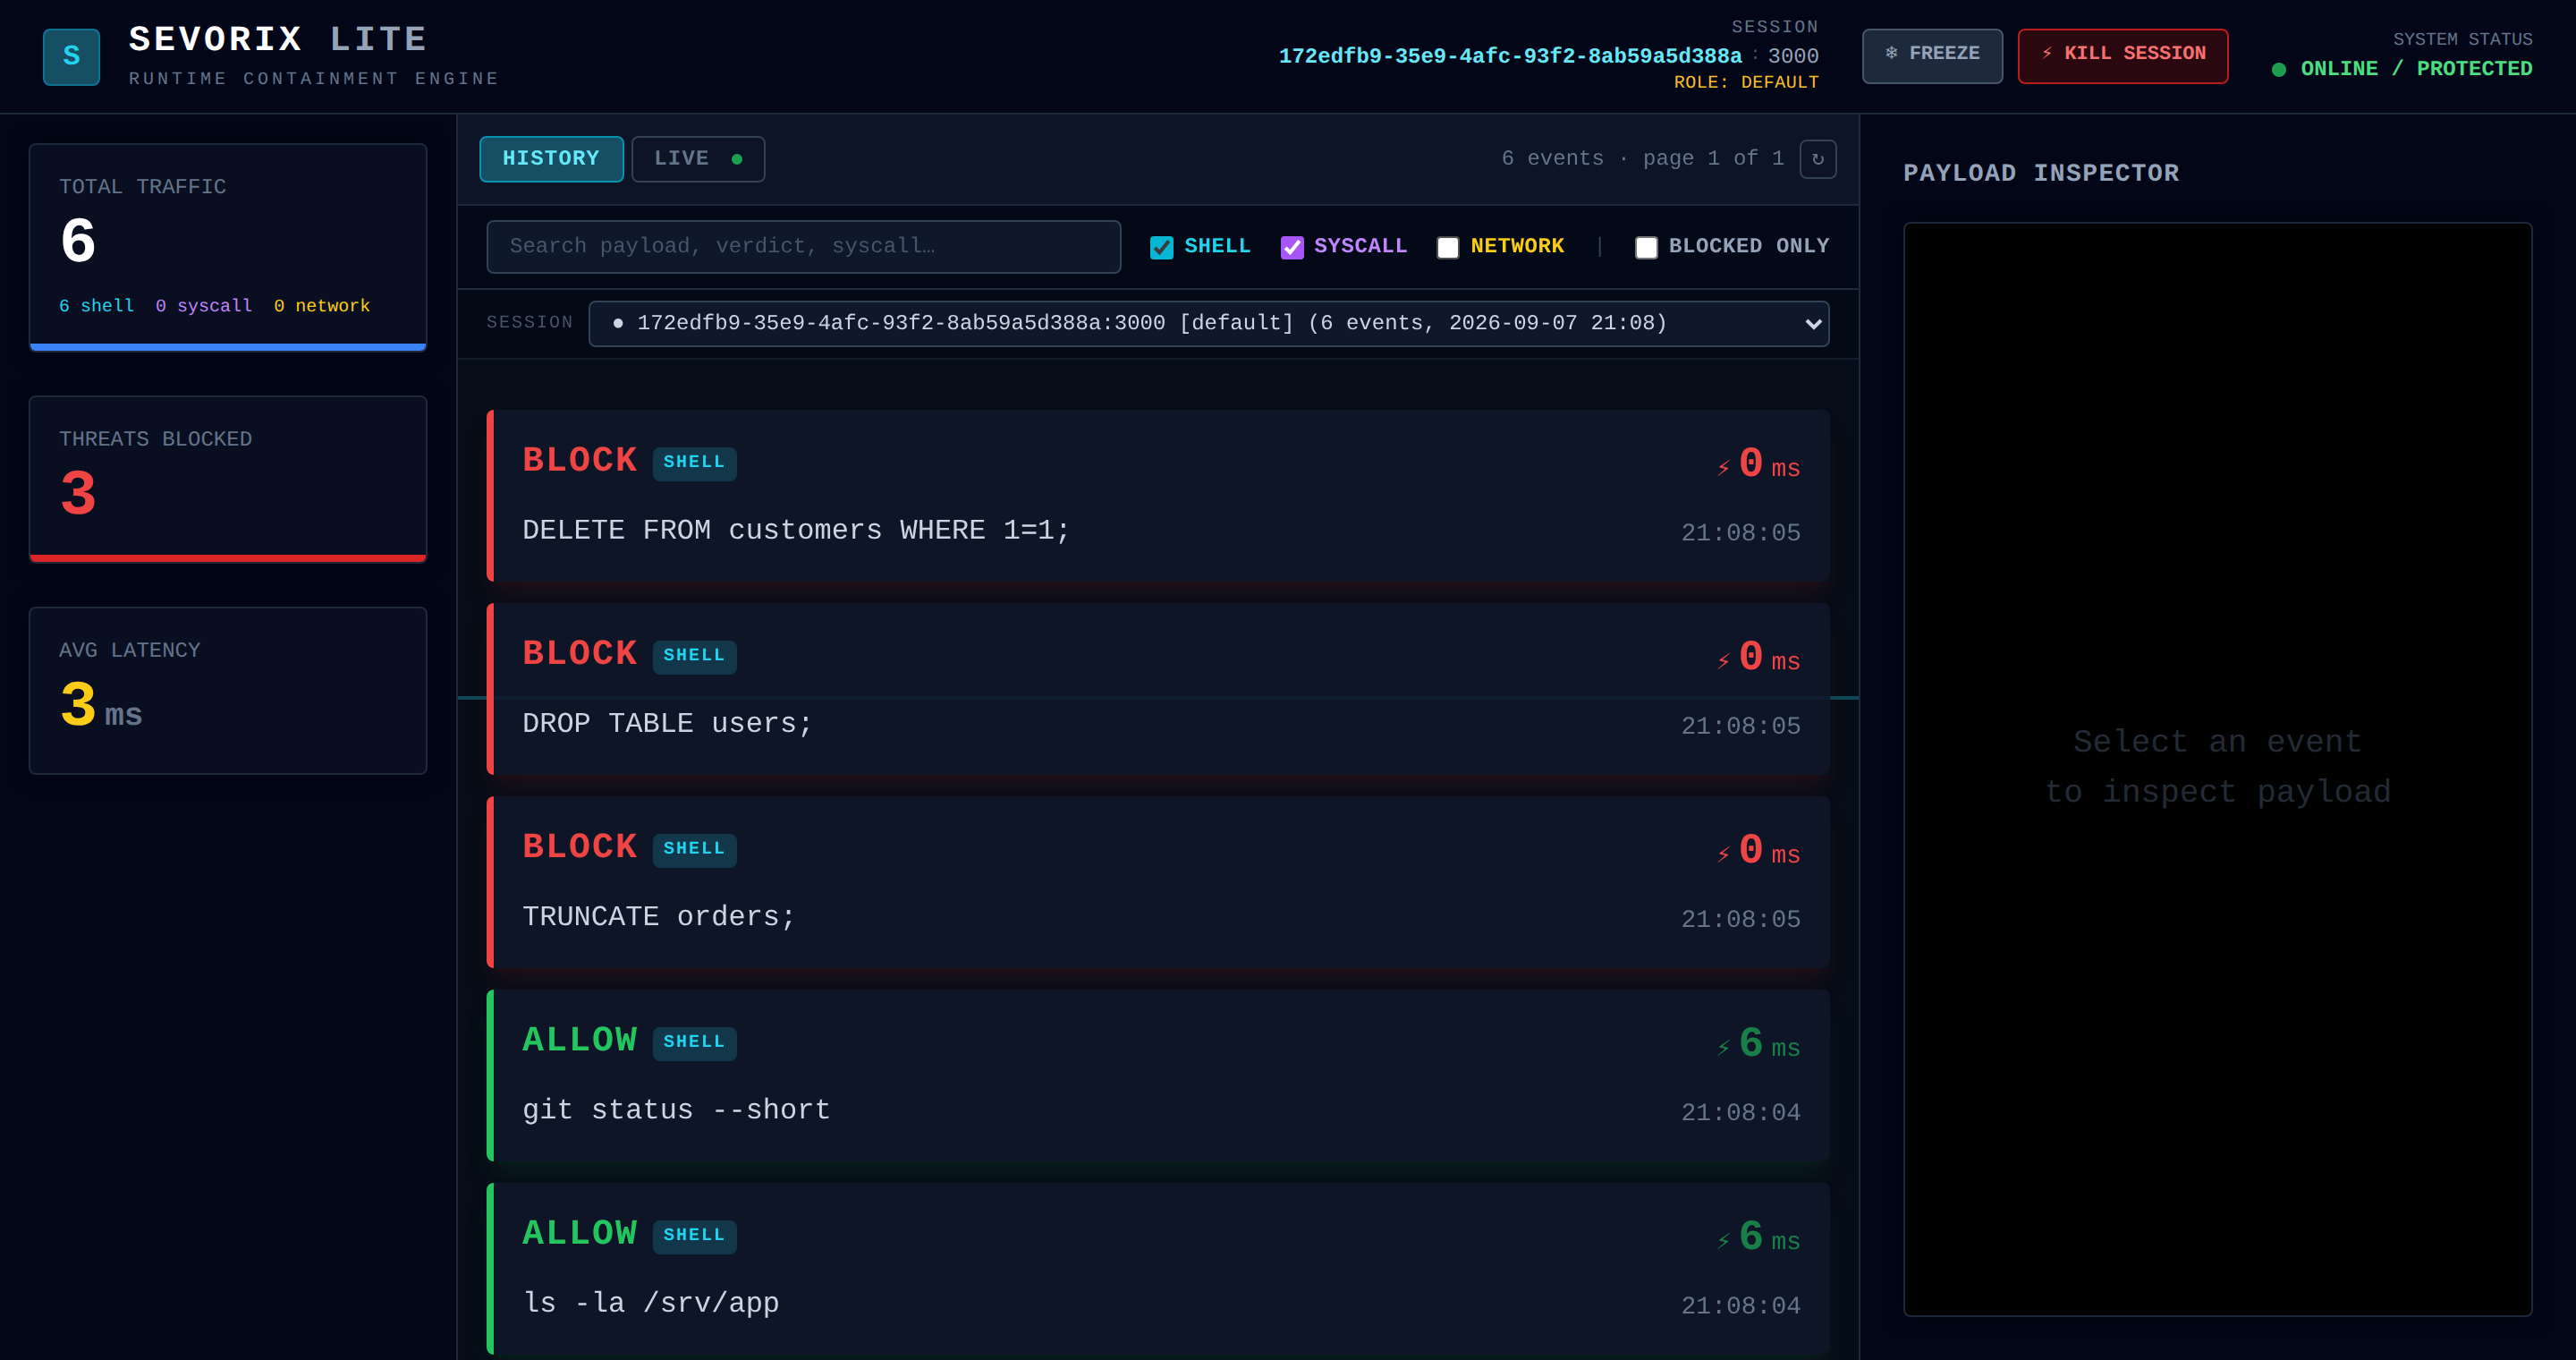Enable the Network filter checkbox
The width and height of the screenshot is (2576, 1360).
(1448, 247)
